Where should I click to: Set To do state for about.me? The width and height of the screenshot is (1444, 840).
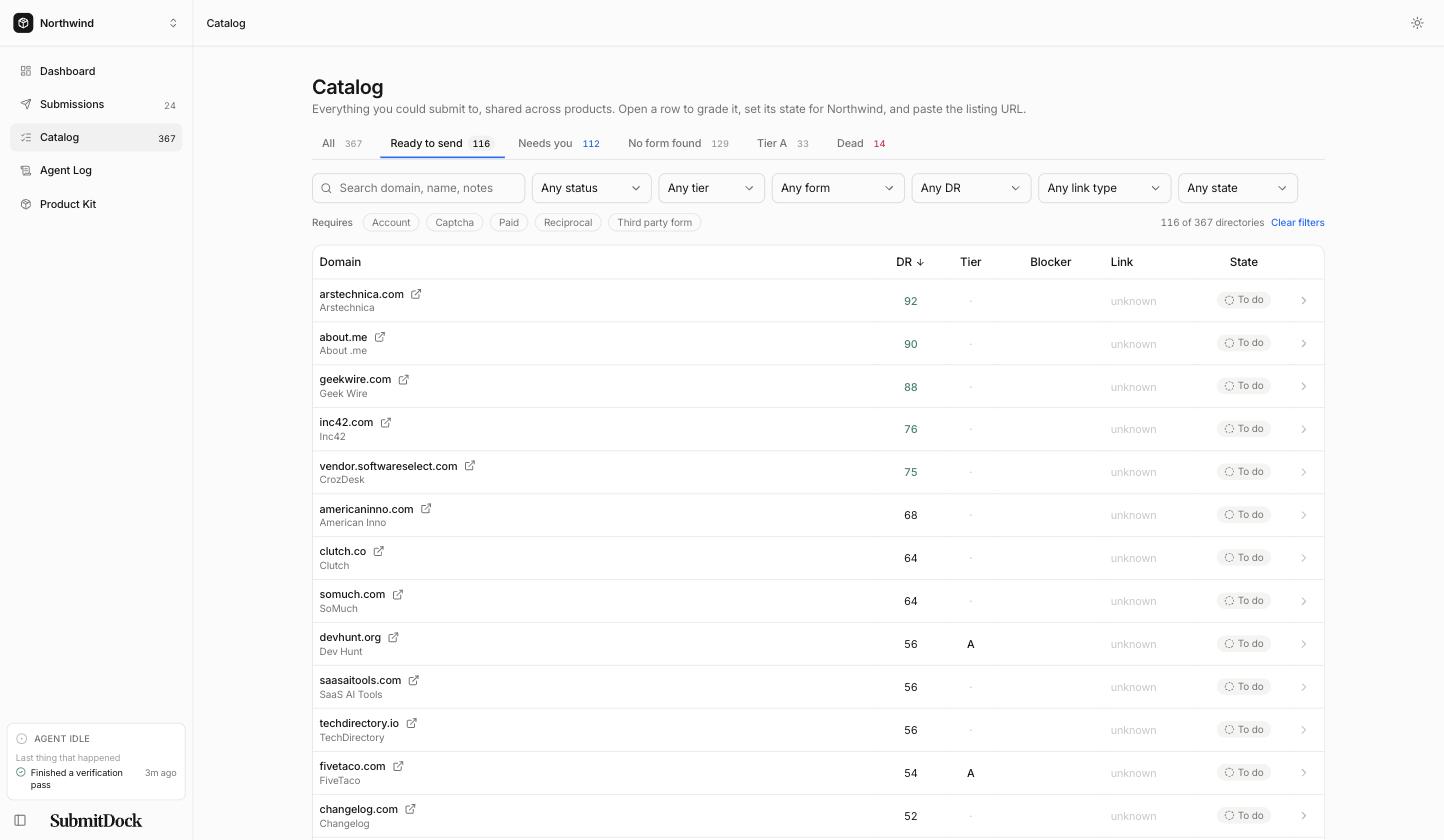tap(1244, 343)
